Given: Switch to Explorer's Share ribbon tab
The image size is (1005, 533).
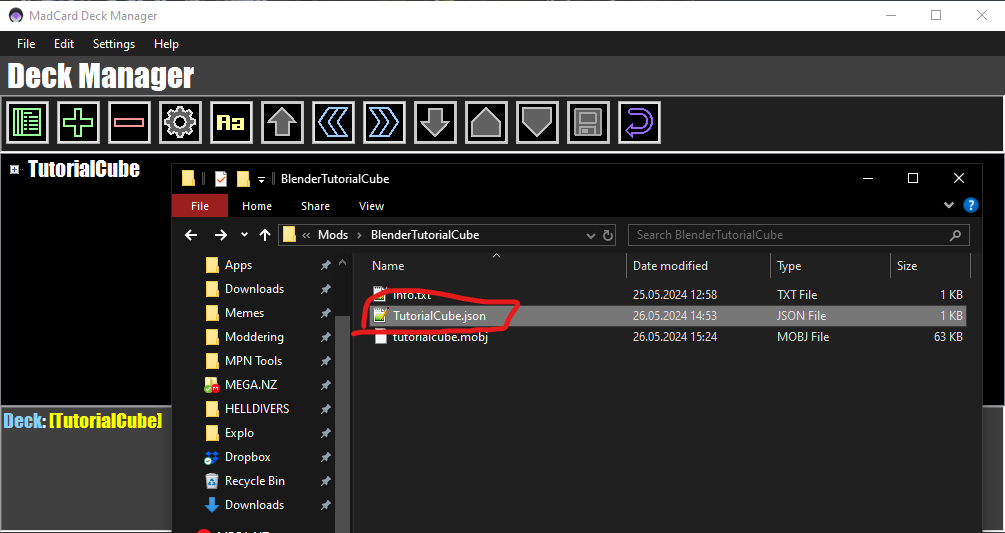Looking at the screenshot, I should (x=315, y=206).
